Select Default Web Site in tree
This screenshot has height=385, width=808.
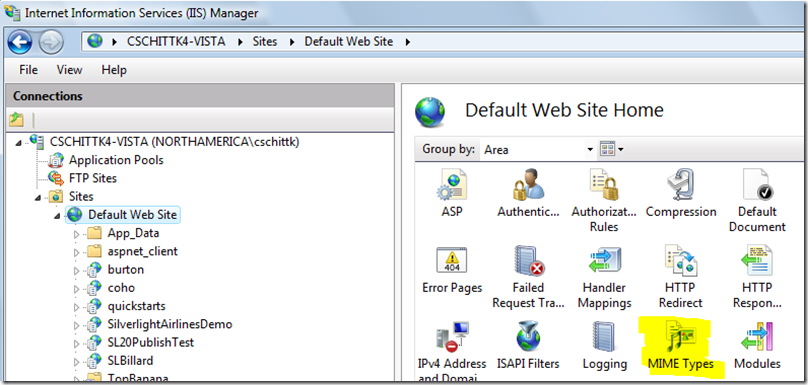coord(132,215)
